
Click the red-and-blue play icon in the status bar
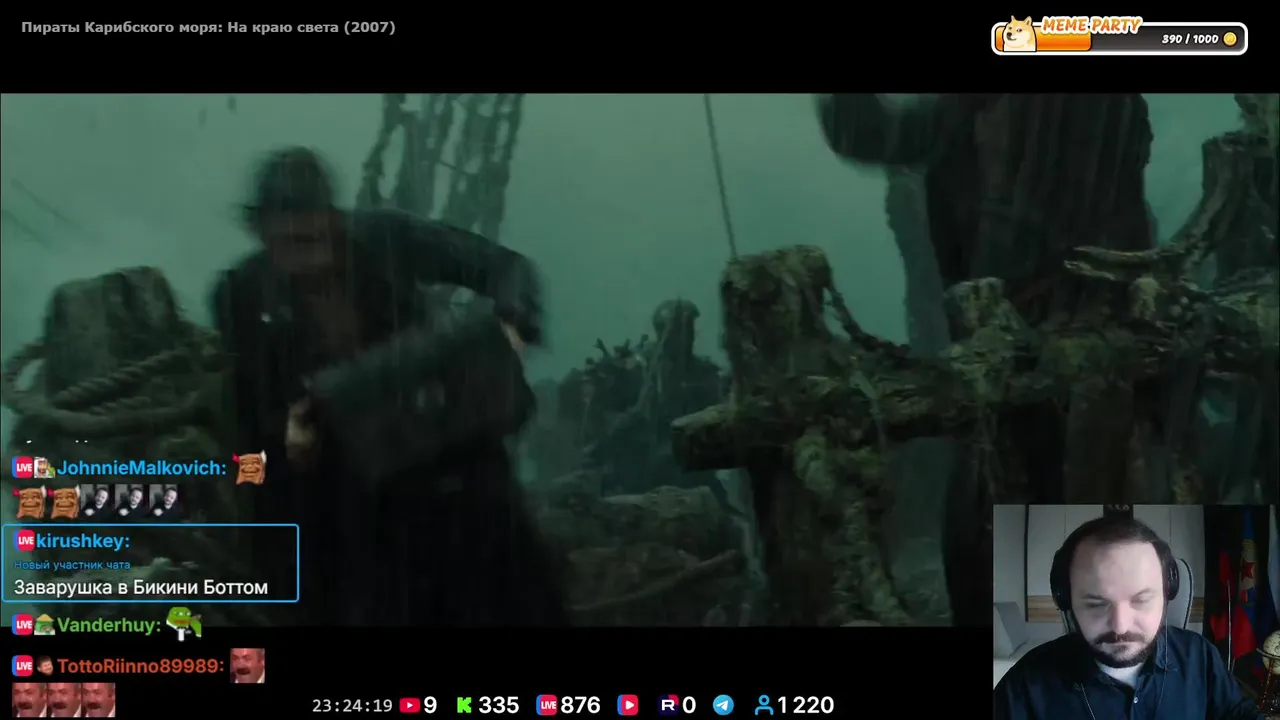point(628,705)
